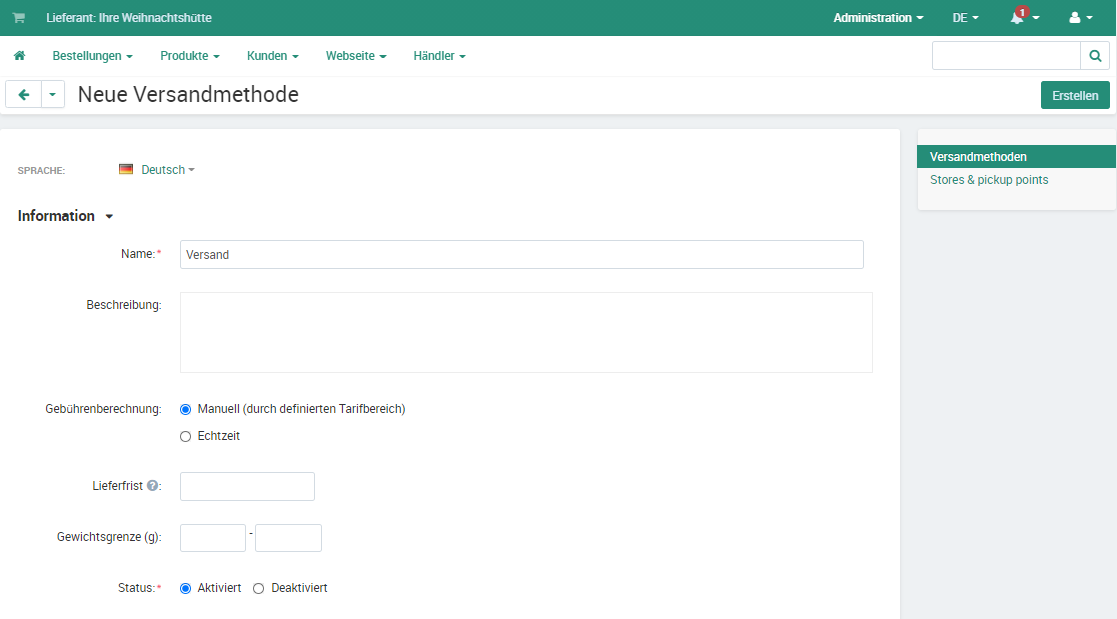Click the Gebührenberechnung label
This screenshot has width=1117, height=619.
103,409
